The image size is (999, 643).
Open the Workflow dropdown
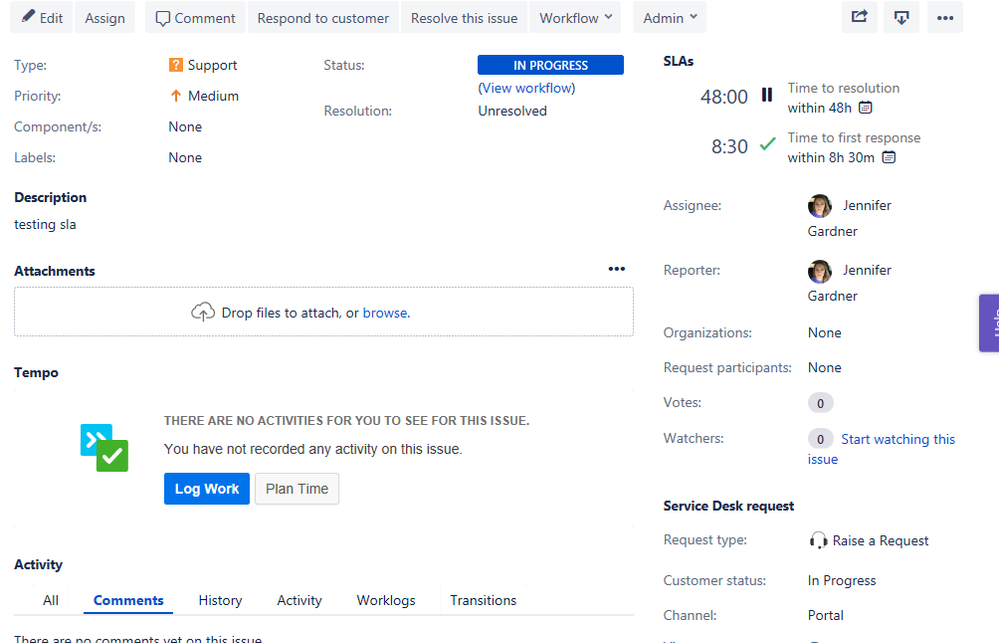pos(576,18)
